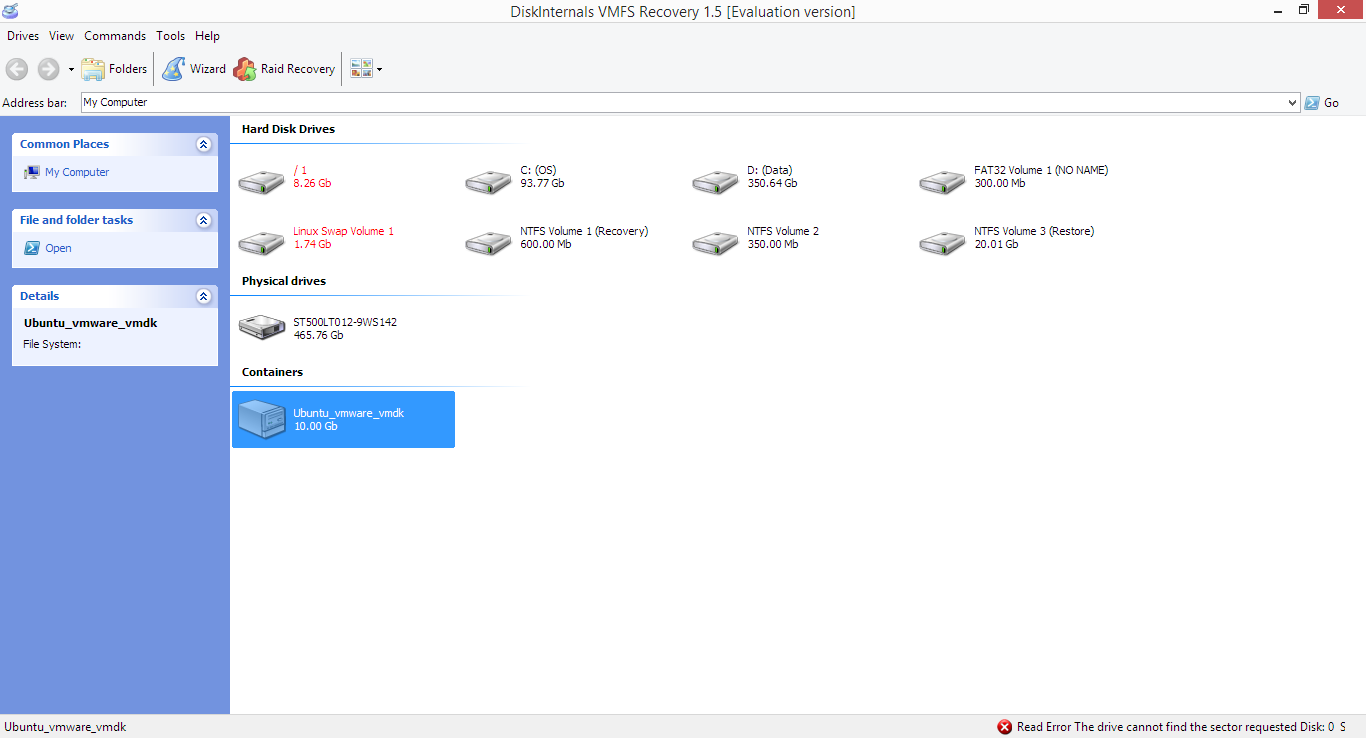Click 'File System:' label in Details
This screenshot has height=738, width=1366.
click(52, 344)
